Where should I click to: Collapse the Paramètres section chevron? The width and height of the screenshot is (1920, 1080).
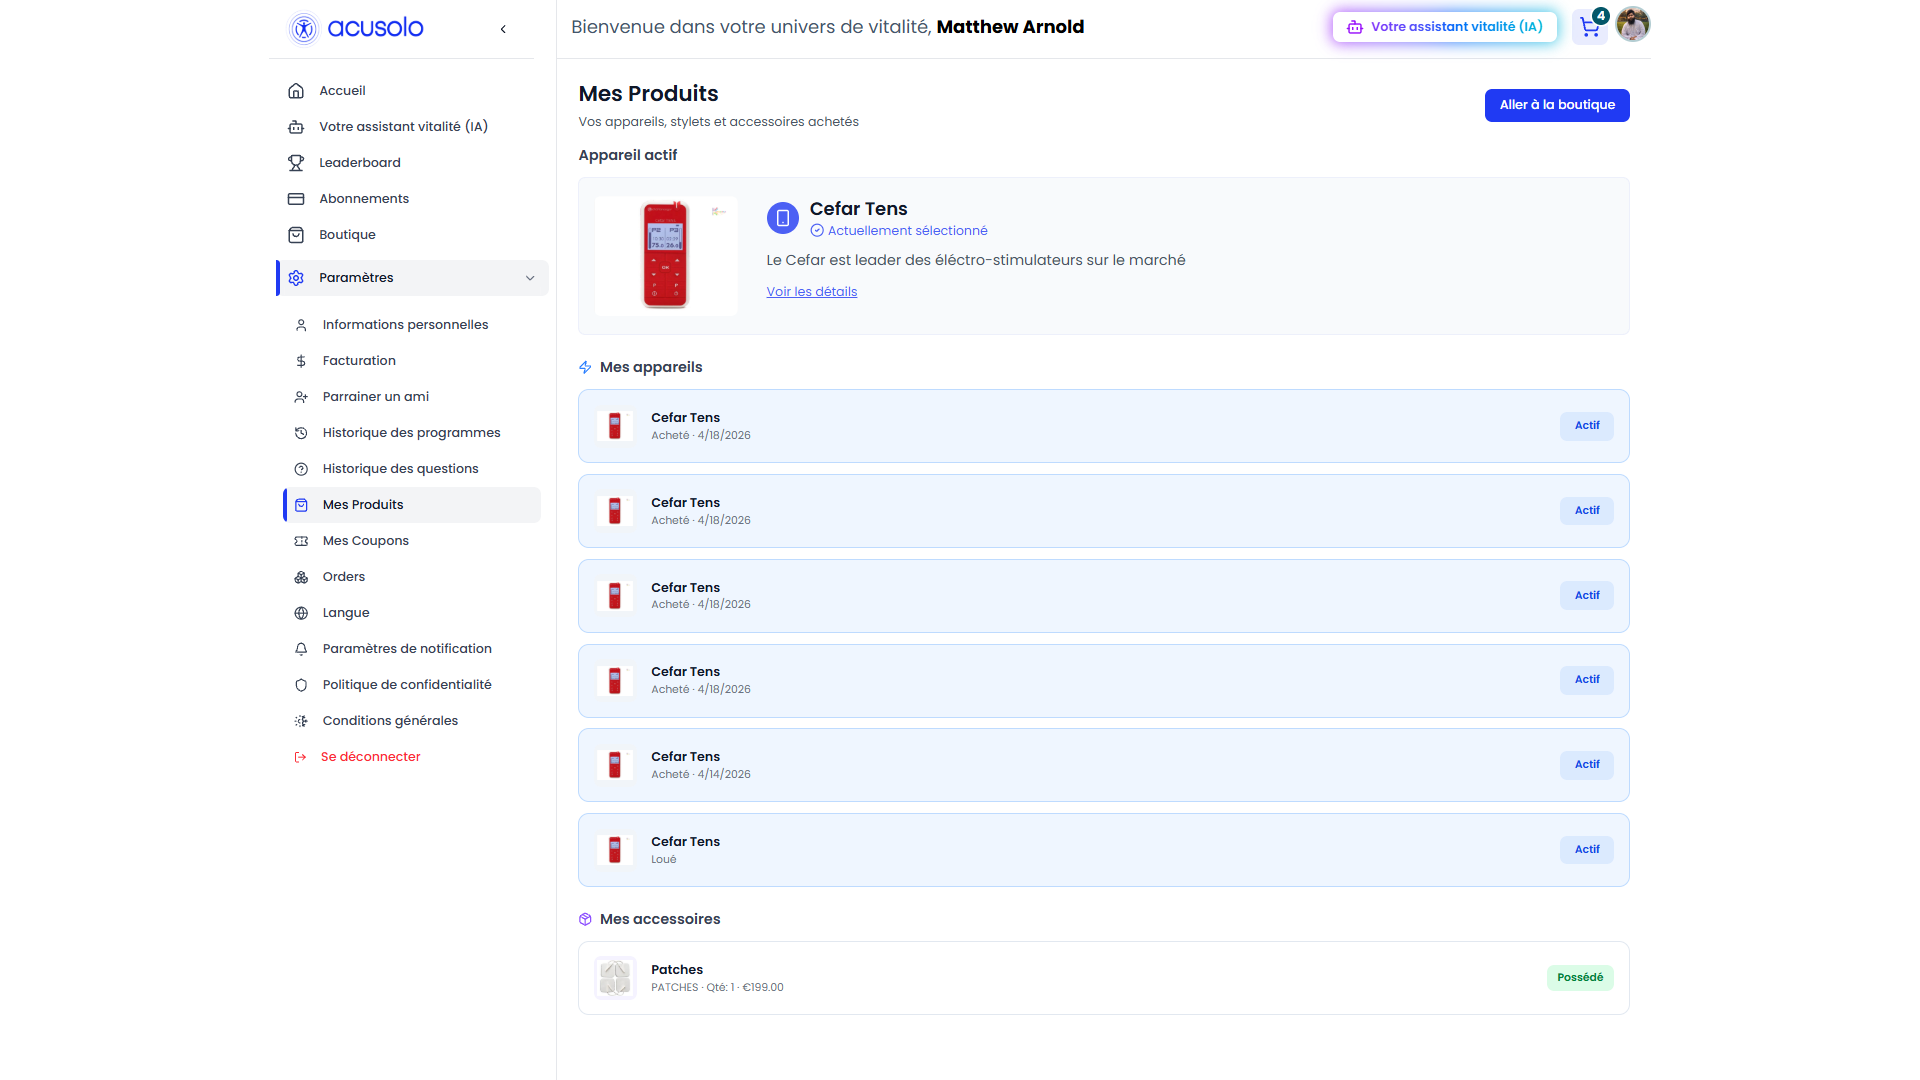tap(530, 278)
